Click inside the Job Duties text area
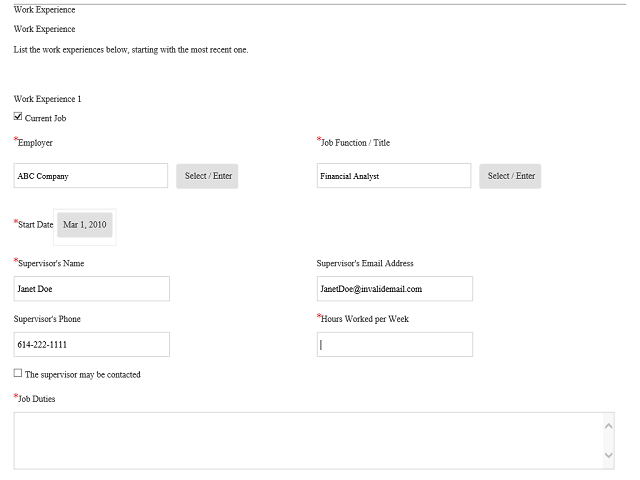The width and height of the screenshot is (640, 480). click(x=308, y=441)
